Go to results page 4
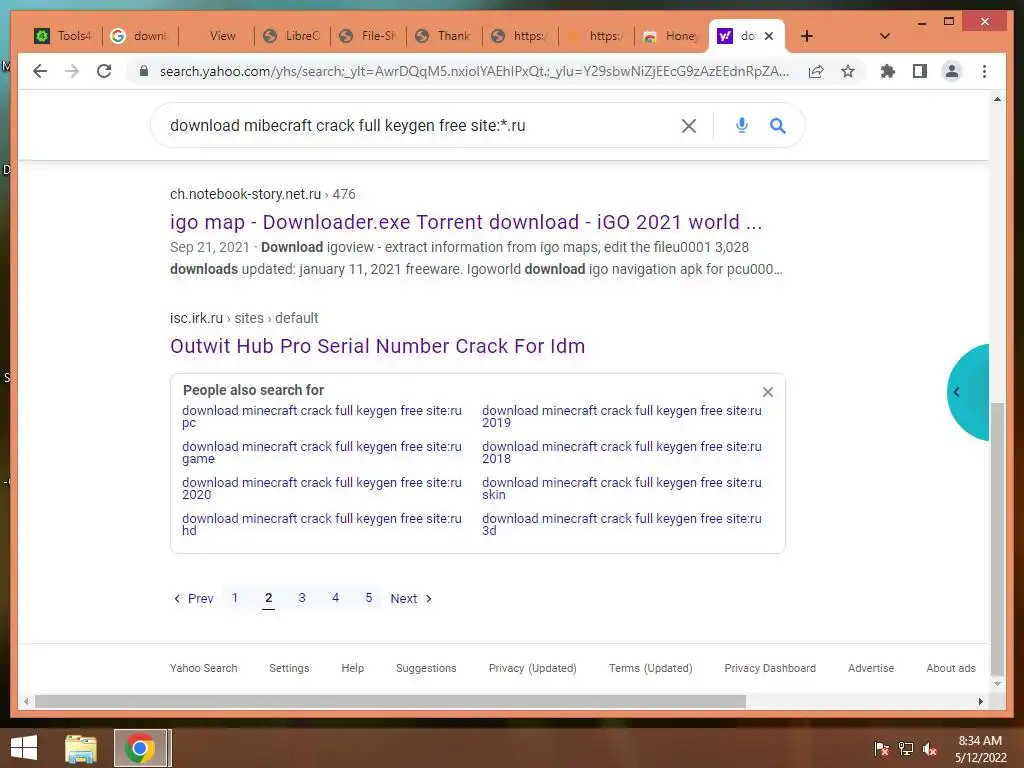Image resolution: width=1024 pixels, height=768 pixels. 335,598
